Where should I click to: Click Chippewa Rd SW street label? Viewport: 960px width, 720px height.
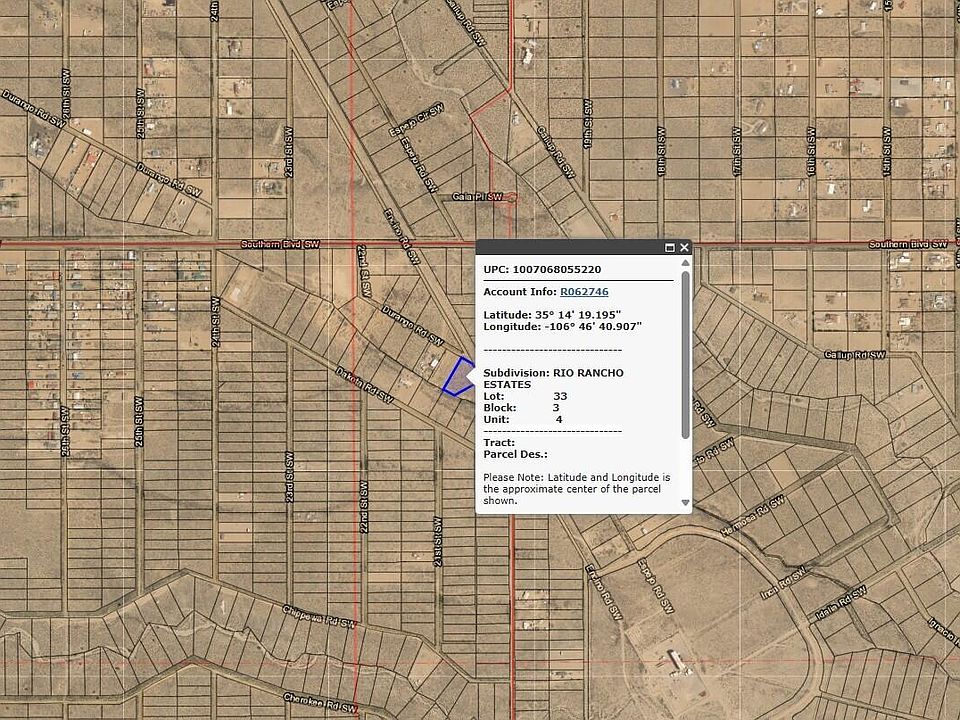point(318,617)
